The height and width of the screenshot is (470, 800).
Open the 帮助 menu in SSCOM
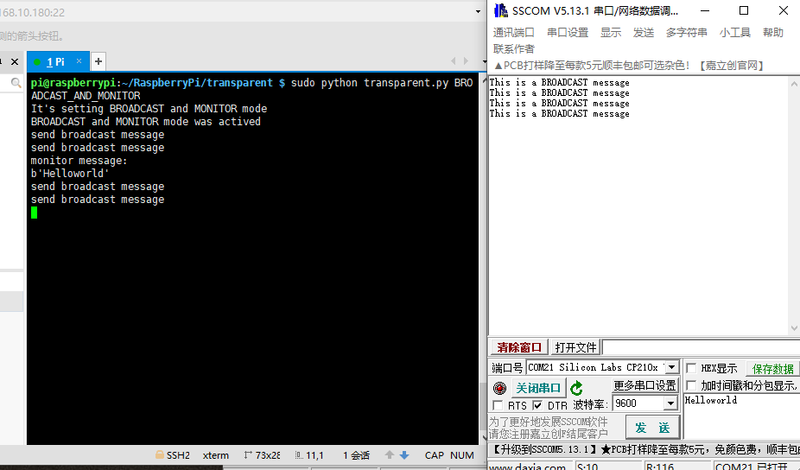click(773, 33)
